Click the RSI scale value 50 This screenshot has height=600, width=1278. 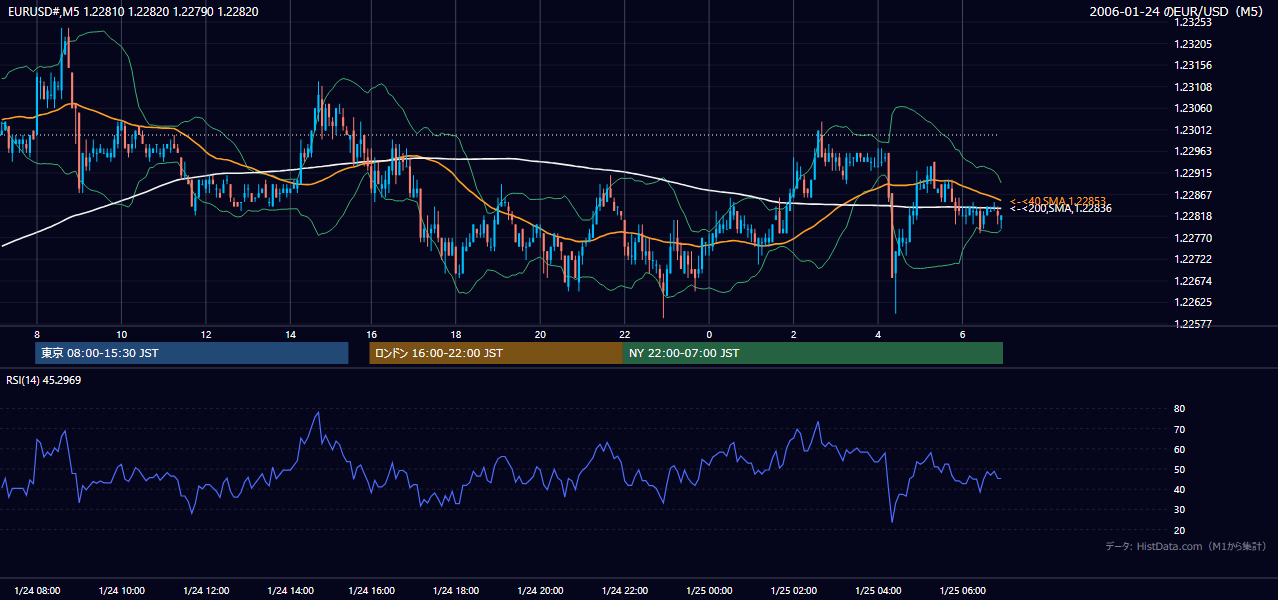pyautogui.click(x=1179, y=469)
